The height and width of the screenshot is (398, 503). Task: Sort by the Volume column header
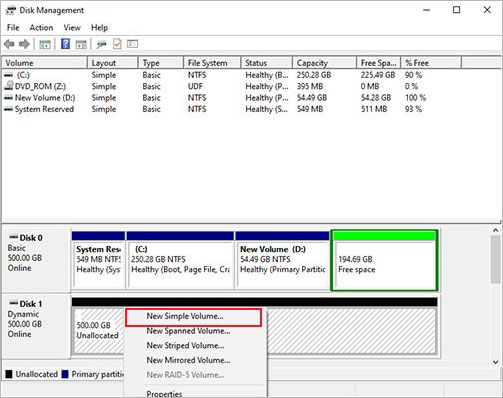pyautogui.click(x=45, y=63)
